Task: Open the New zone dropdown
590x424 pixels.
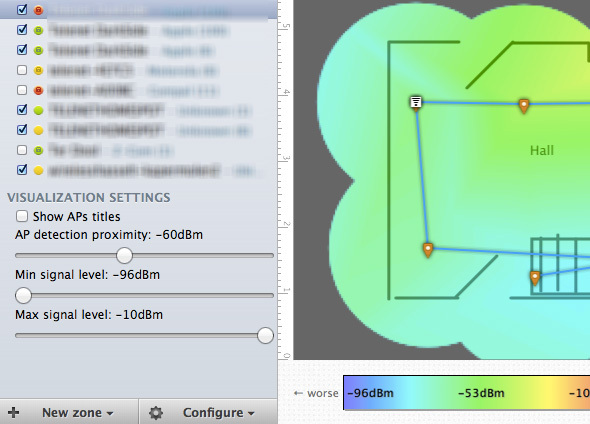Action: [x=78, y=413]
